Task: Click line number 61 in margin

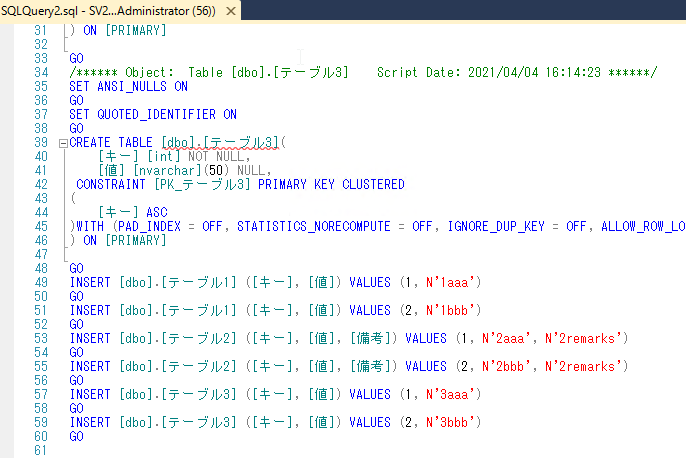Action: point(41,450)
